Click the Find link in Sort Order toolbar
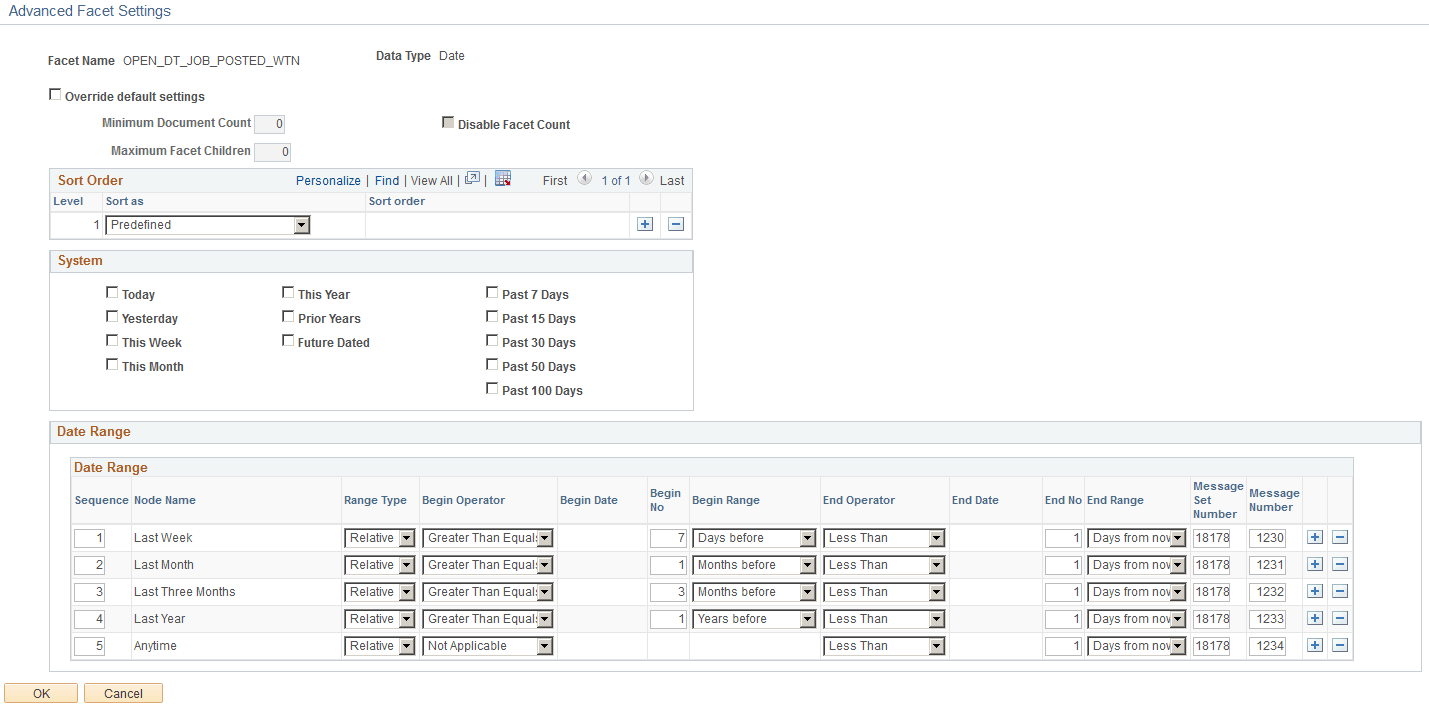 (386, 180)
